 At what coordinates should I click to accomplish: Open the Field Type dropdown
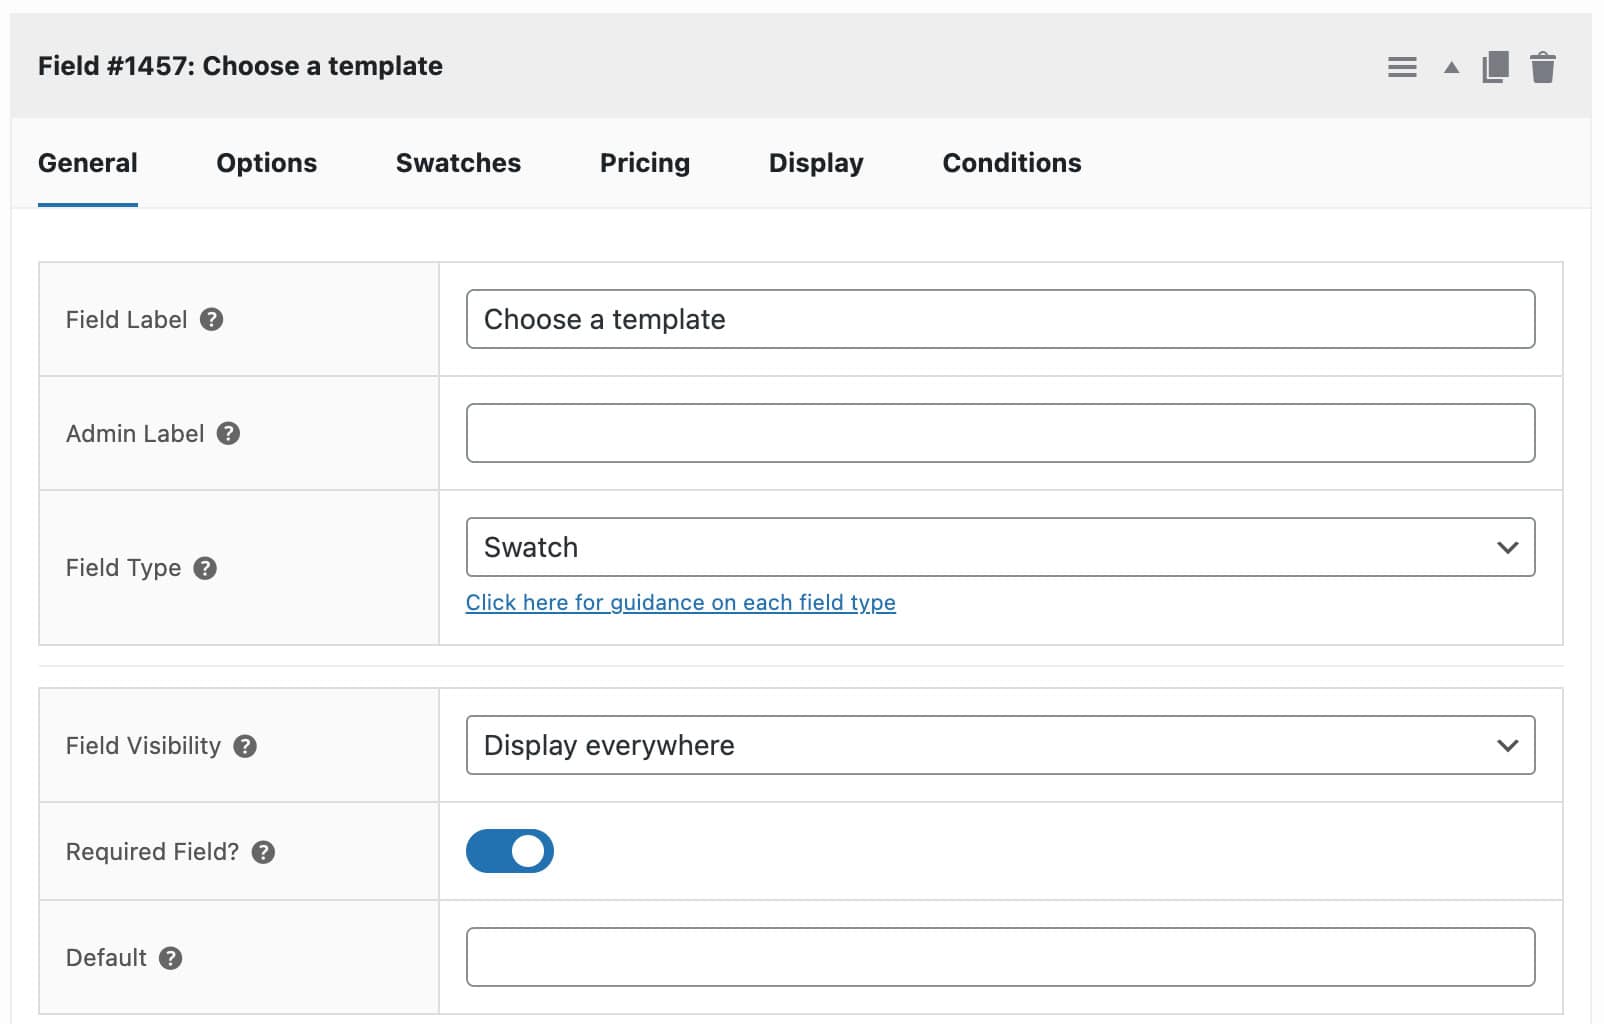coord(1000,547)
